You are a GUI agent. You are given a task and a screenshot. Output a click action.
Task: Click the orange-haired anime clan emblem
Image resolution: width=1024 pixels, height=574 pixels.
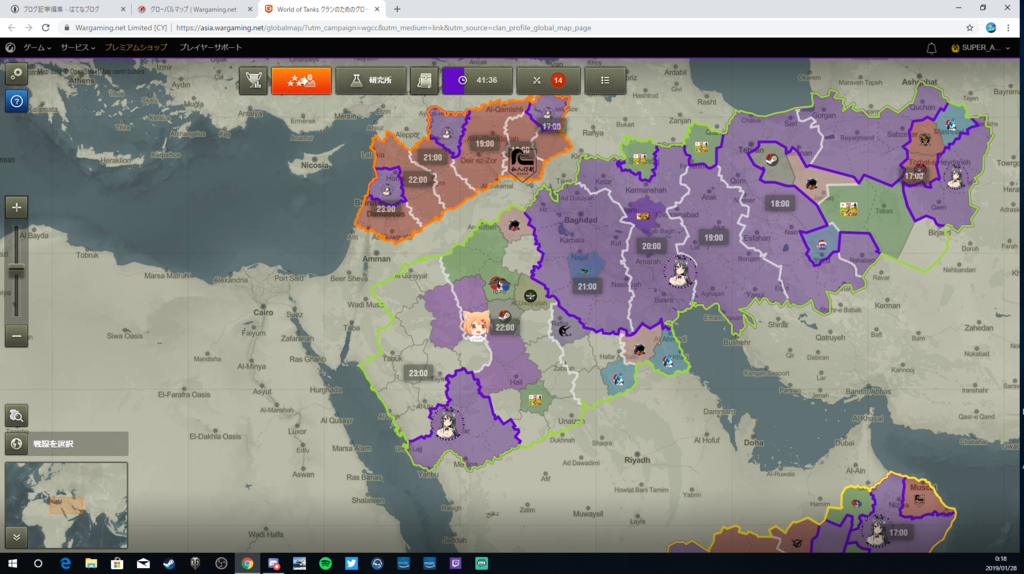coord(474,326)
